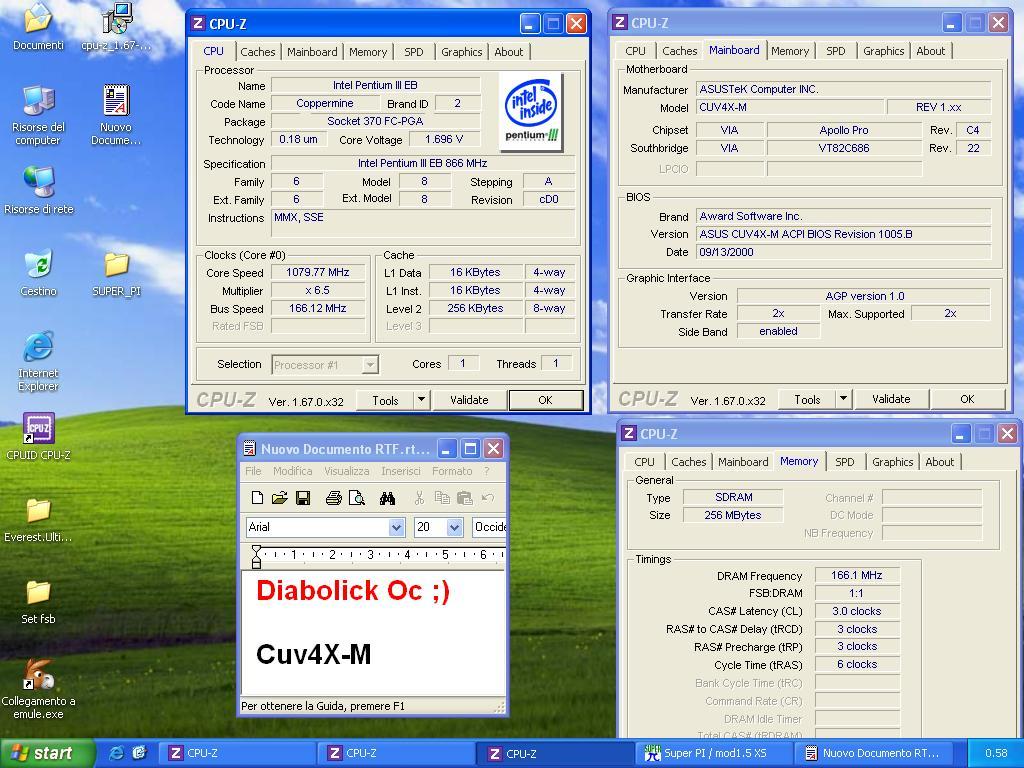
Task: Expand the Arial font dropdown
Action: [x=396, y=527]
